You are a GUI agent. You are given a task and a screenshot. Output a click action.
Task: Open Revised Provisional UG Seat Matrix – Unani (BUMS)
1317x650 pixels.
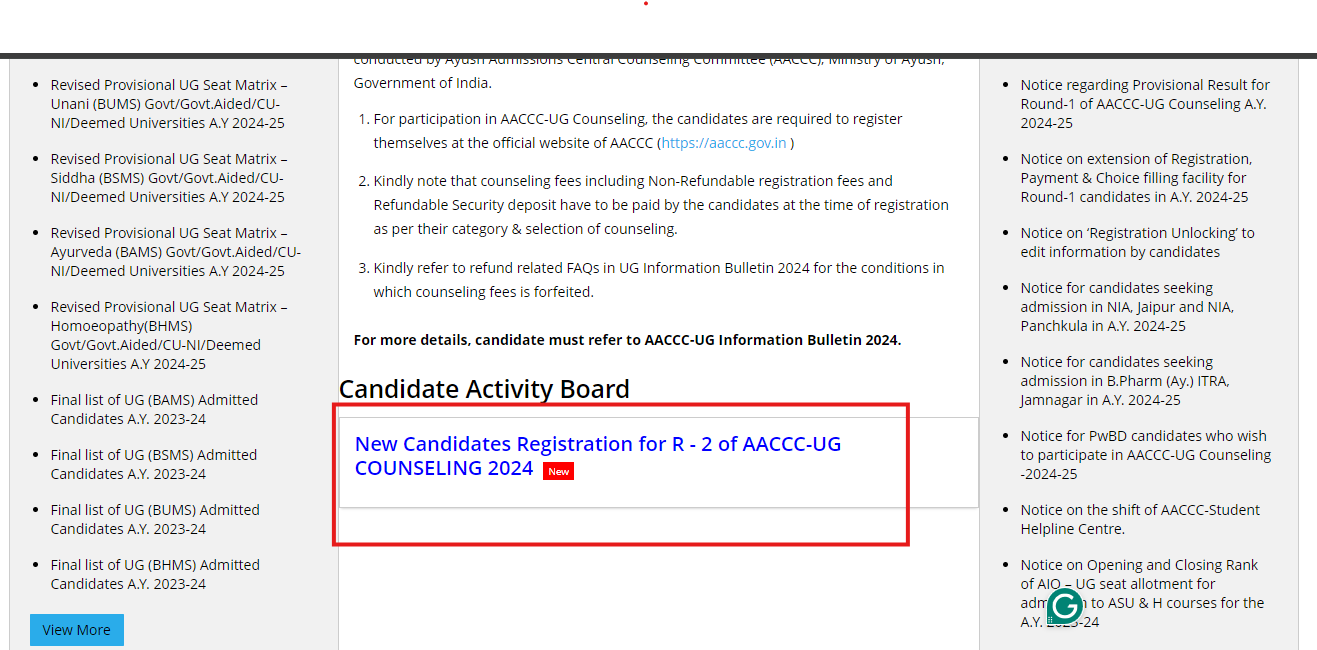pyautogui.click(x=167, y=103)
